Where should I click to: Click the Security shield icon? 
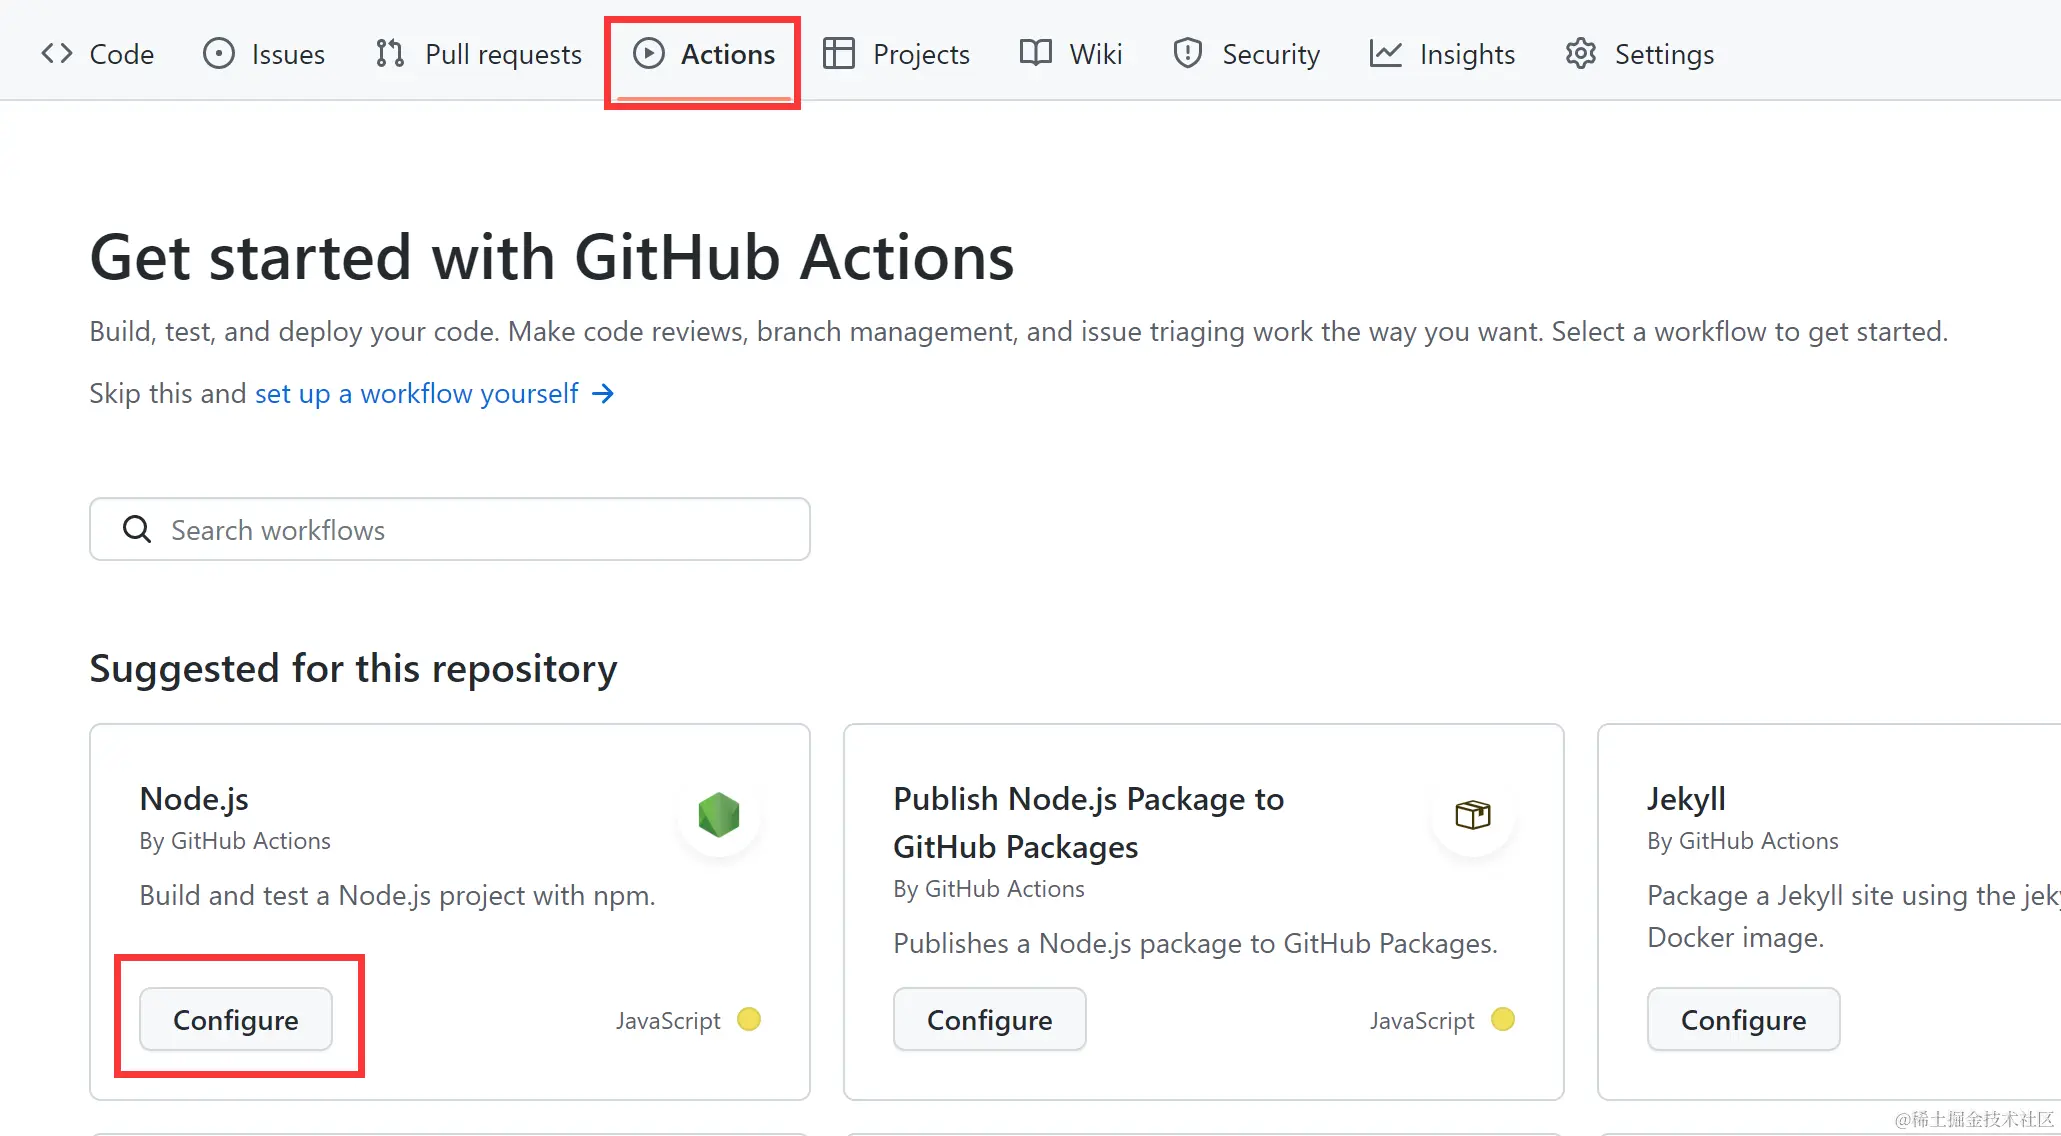coord(1187,53)
